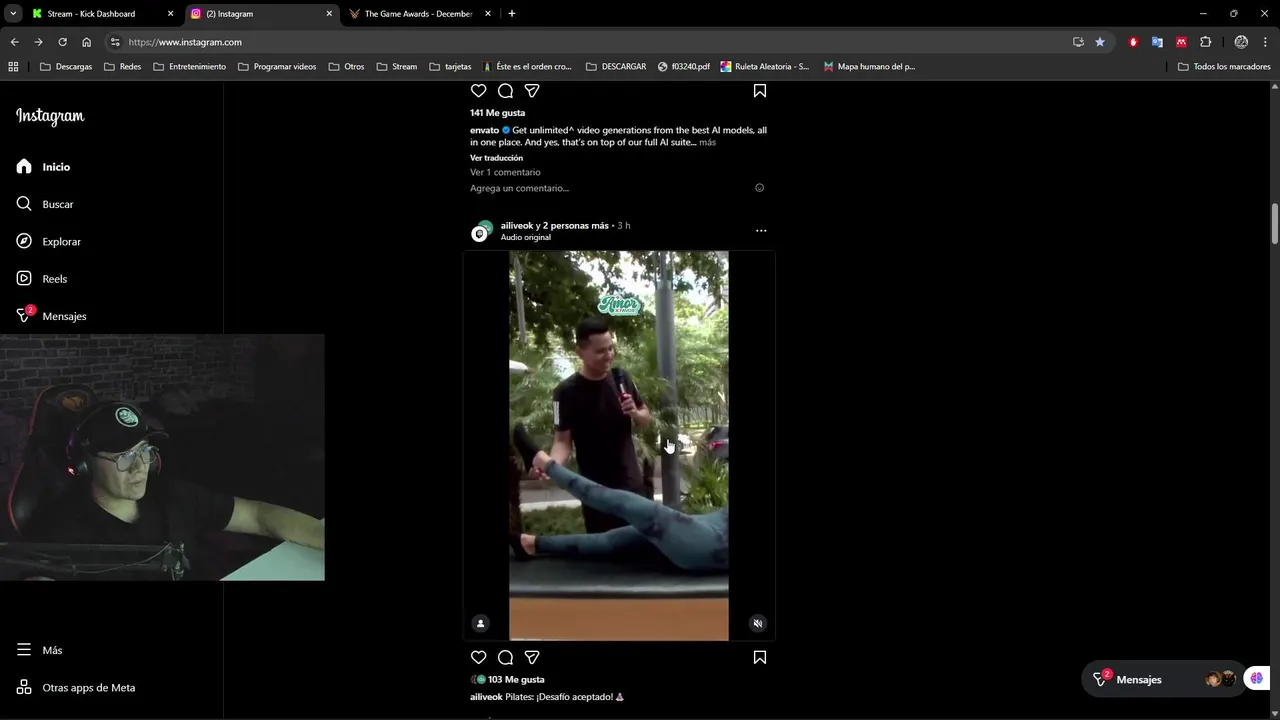Open the apps grid icon in bookmarks bar
Image resolution: width=1280 pixels, height=720 pixels.
tap(13, 67)
